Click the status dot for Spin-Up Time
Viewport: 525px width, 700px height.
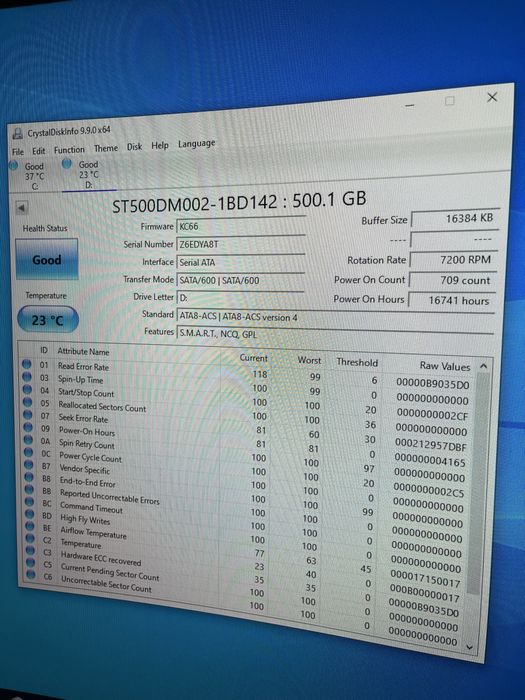click(x=27, y=377)
